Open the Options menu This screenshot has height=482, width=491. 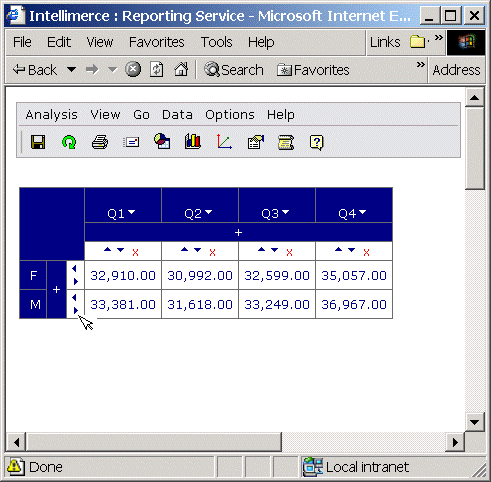(x=230, y=115)
